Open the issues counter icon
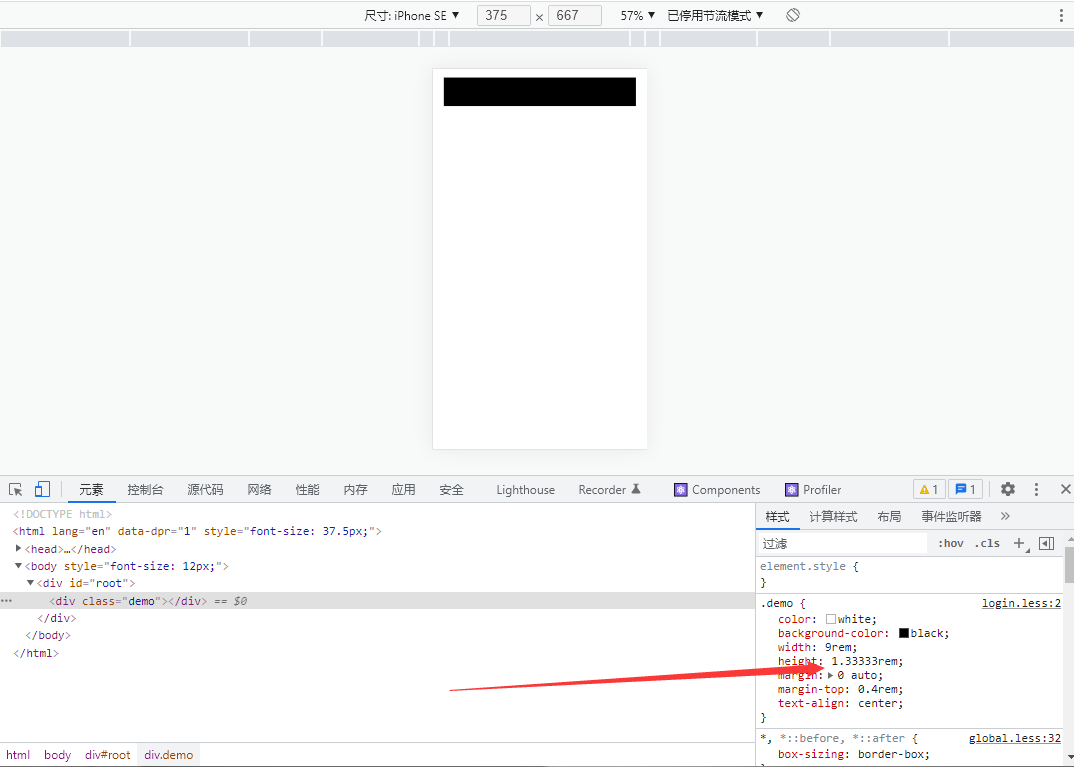The image size is (1074, 767). click(x=964, y=489)
